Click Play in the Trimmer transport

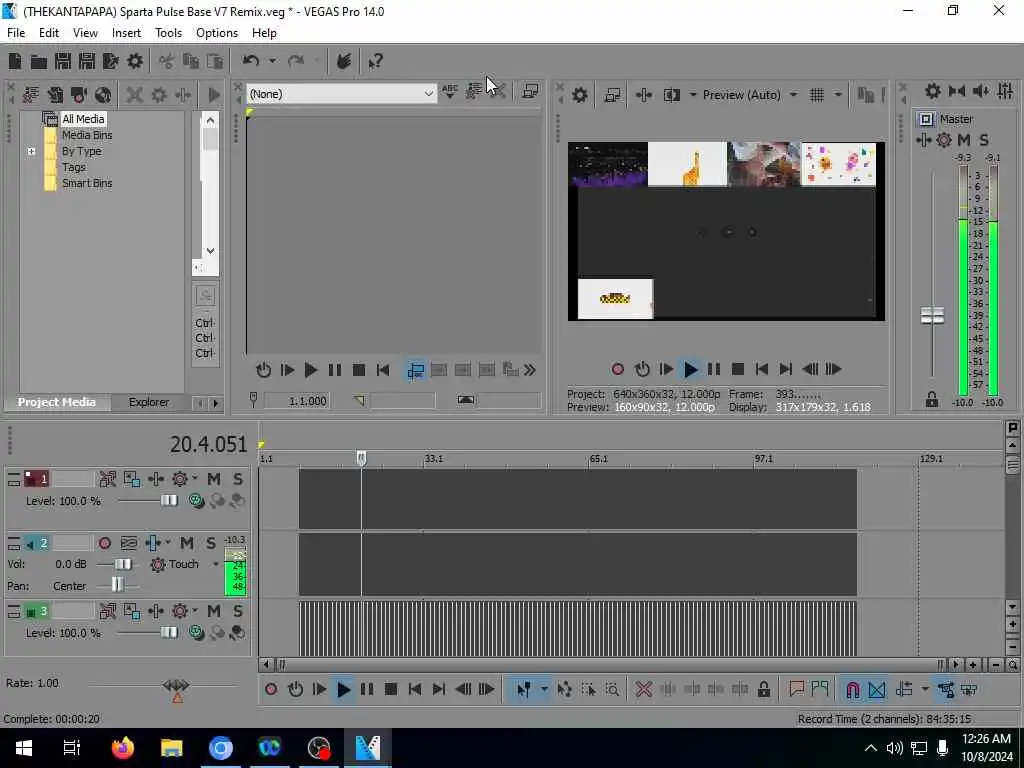[311, 370]
